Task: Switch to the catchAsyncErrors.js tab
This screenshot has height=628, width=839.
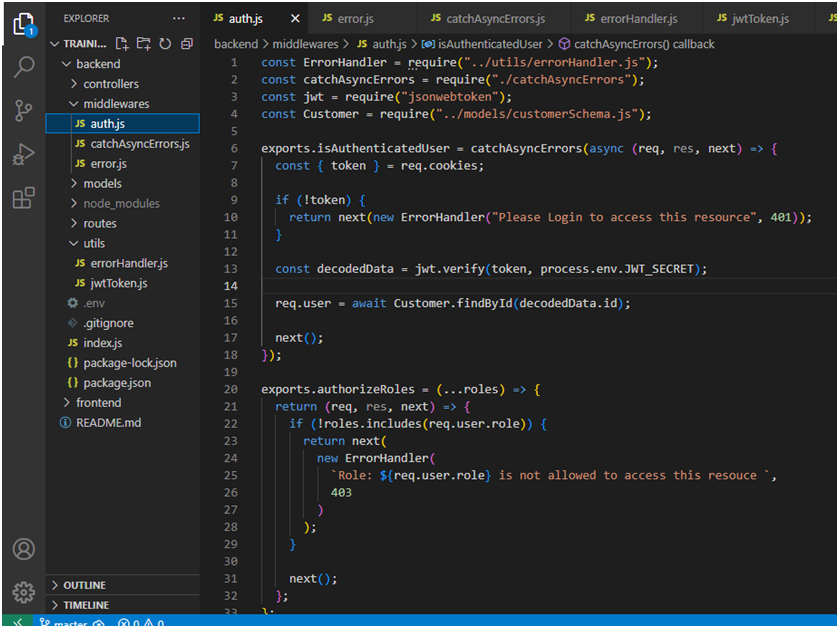Action: [x=494, y=19]
